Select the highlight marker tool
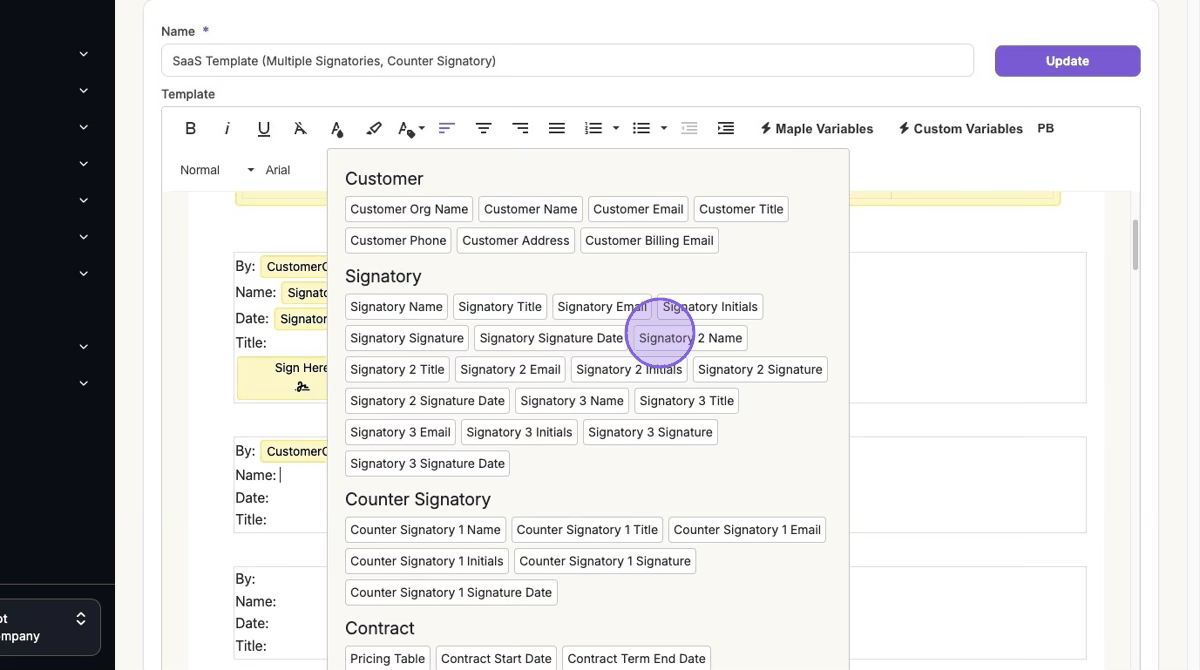 [374, 128]
